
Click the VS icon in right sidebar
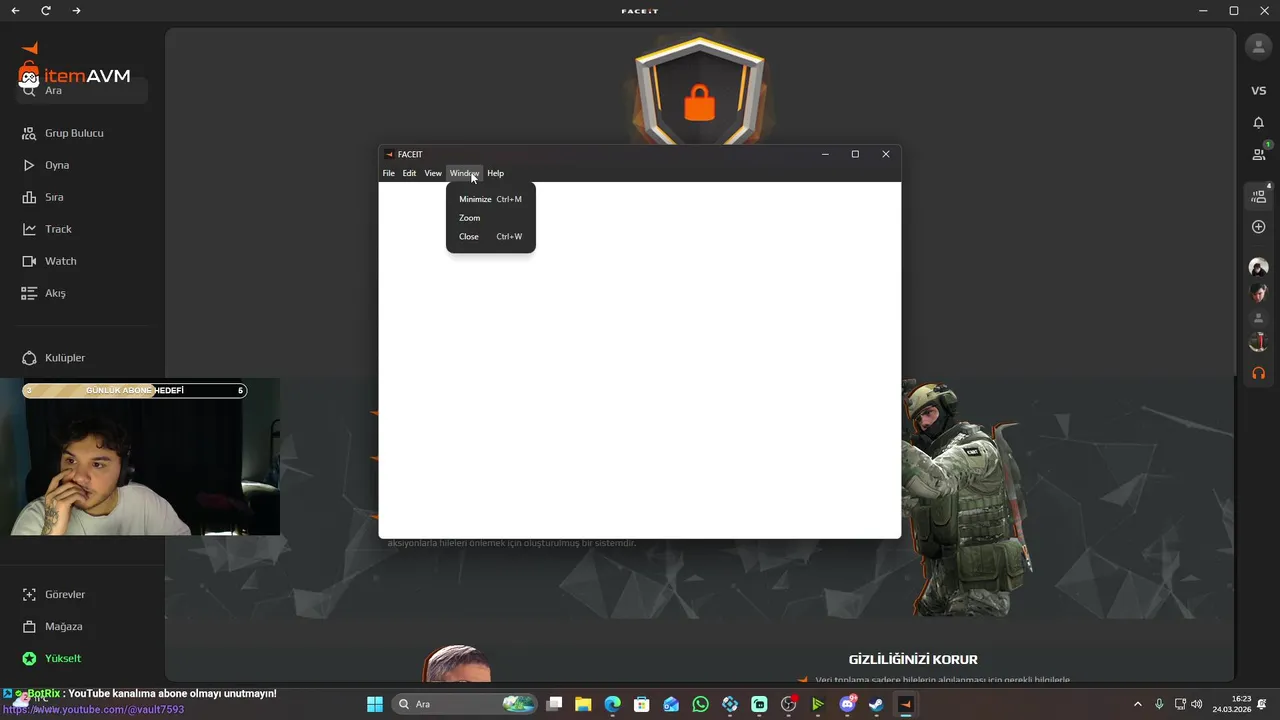point(1258,91)
